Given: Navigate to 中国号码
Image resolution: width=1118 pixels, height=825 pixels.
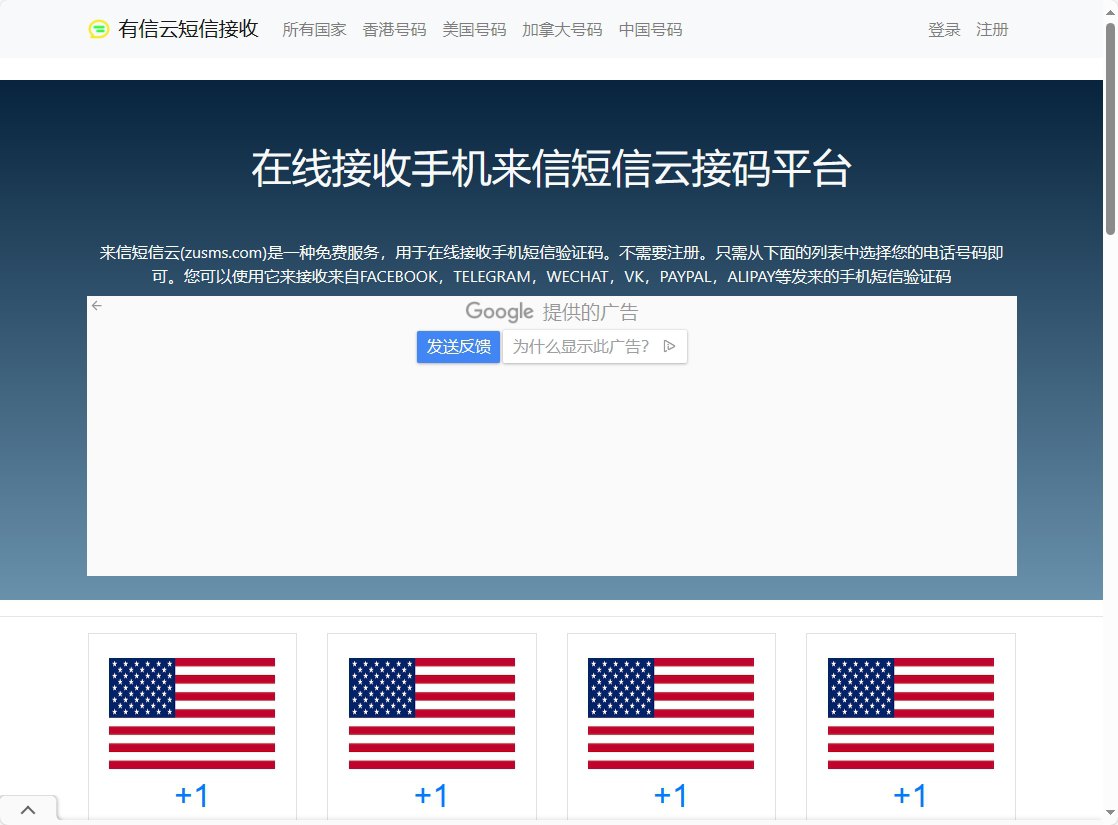Looking at the screenshot, I should point(650,30).
